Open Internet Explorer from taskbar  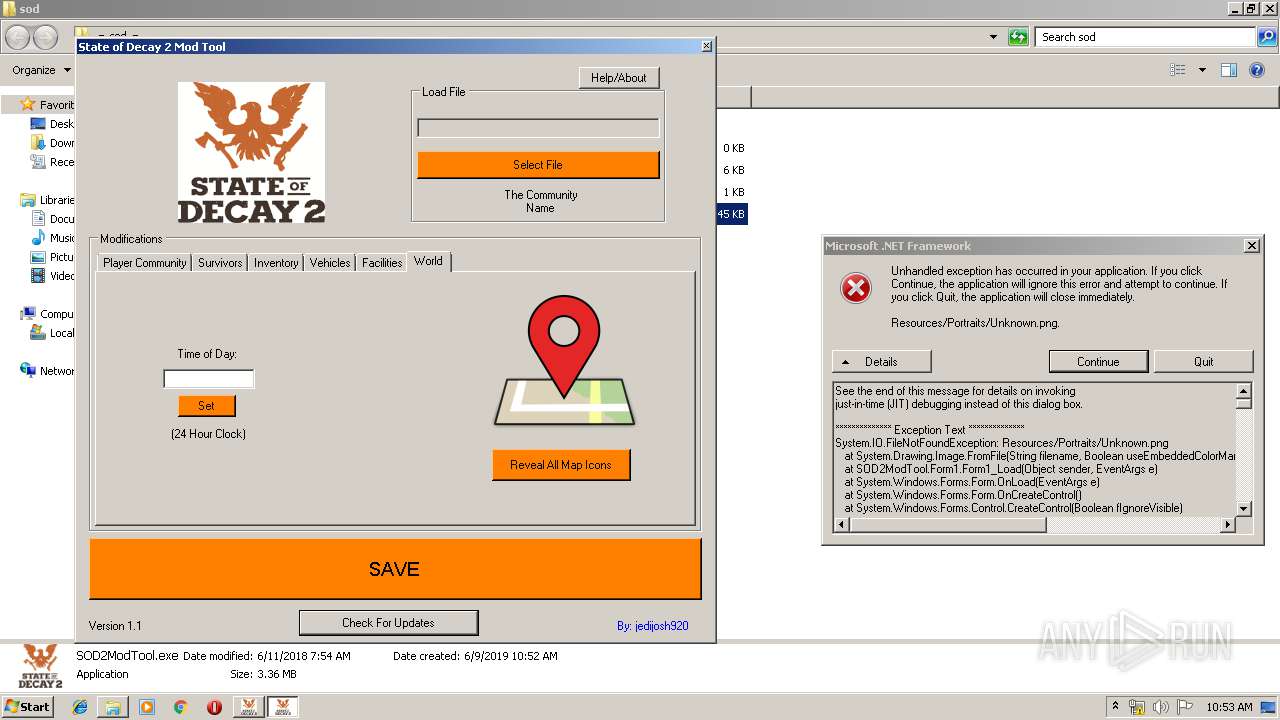pos(80,707)
